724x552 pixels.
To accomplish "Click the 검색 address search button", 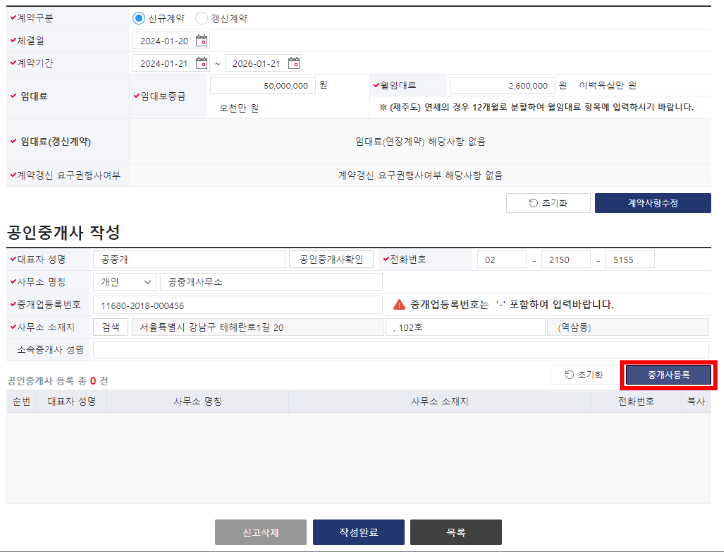I will click(x=110, y=327).
